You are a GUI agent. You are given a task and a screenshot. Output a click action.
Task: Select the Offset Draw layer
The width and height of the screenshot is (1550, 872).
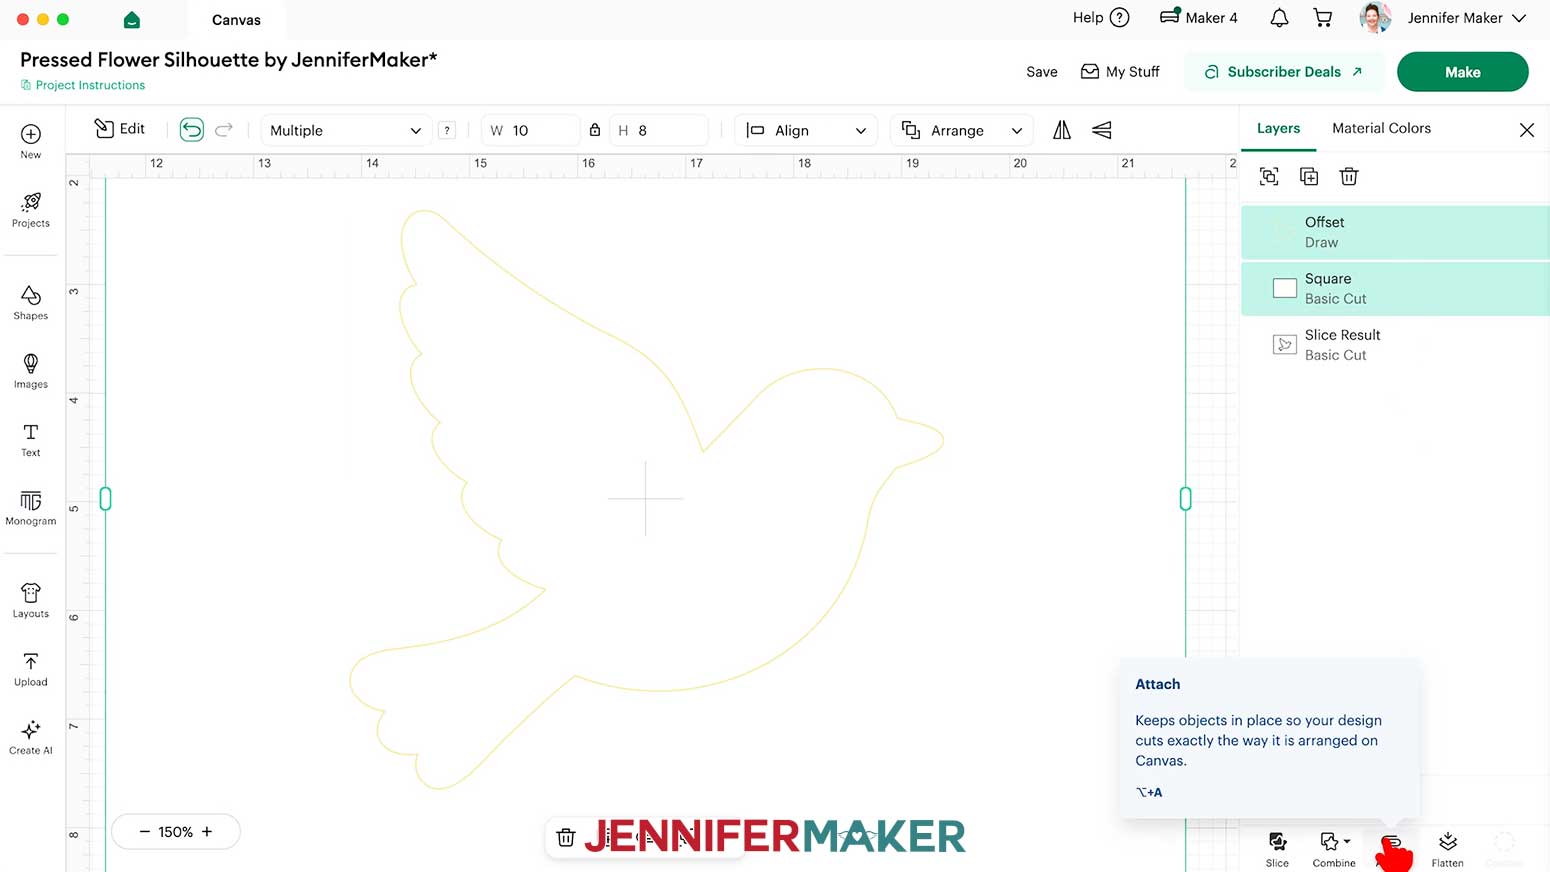point(1395,232)
